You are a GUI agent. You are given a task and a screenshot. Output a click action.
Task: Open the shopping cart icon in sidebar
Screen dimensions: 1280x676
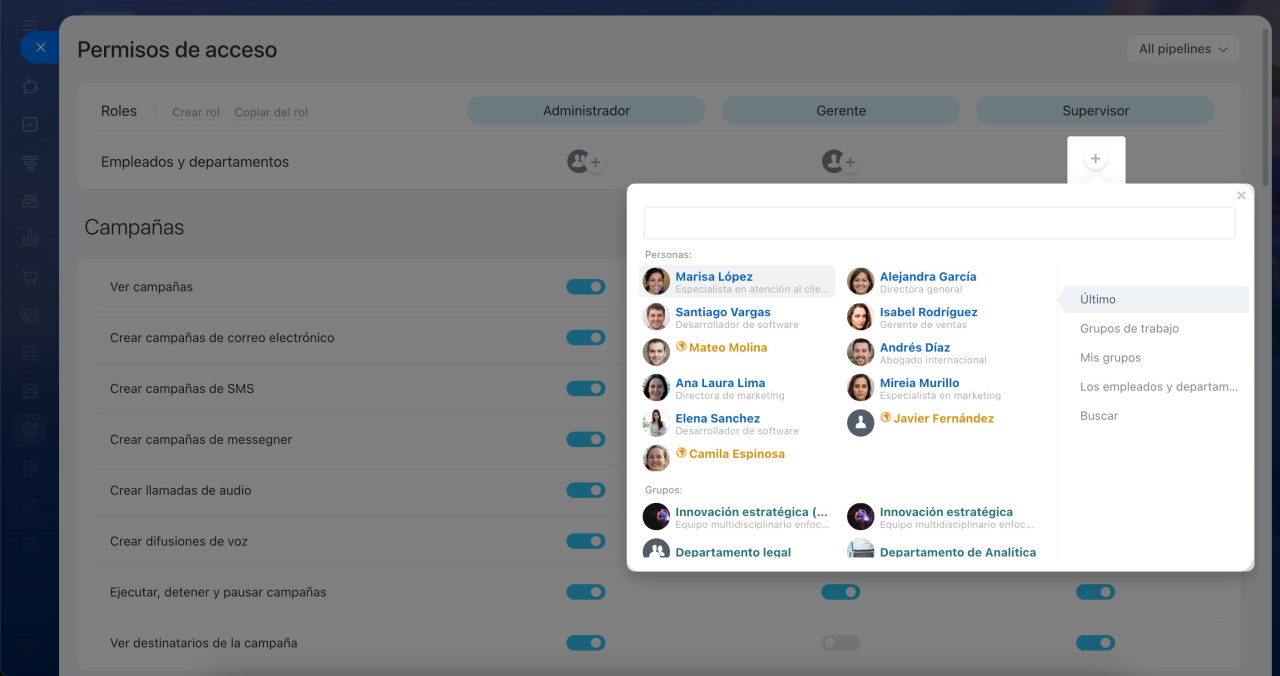coord(30,277)
